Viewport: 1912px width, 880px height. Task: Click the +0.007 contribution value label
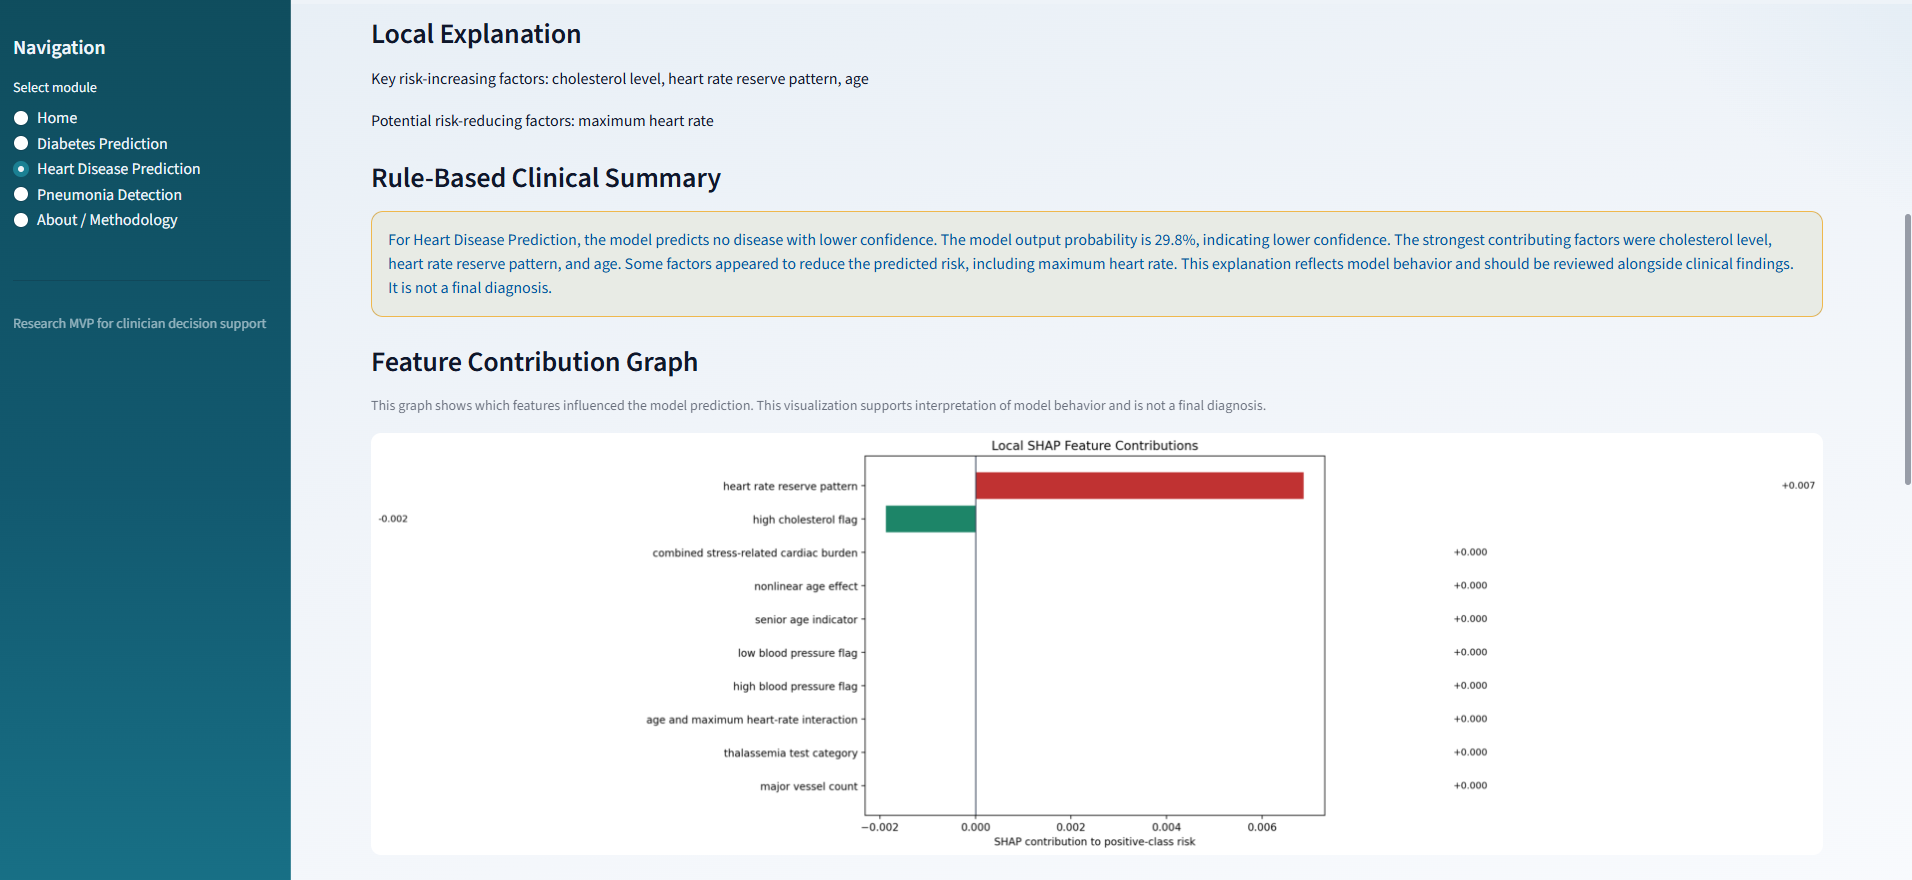1798,486
